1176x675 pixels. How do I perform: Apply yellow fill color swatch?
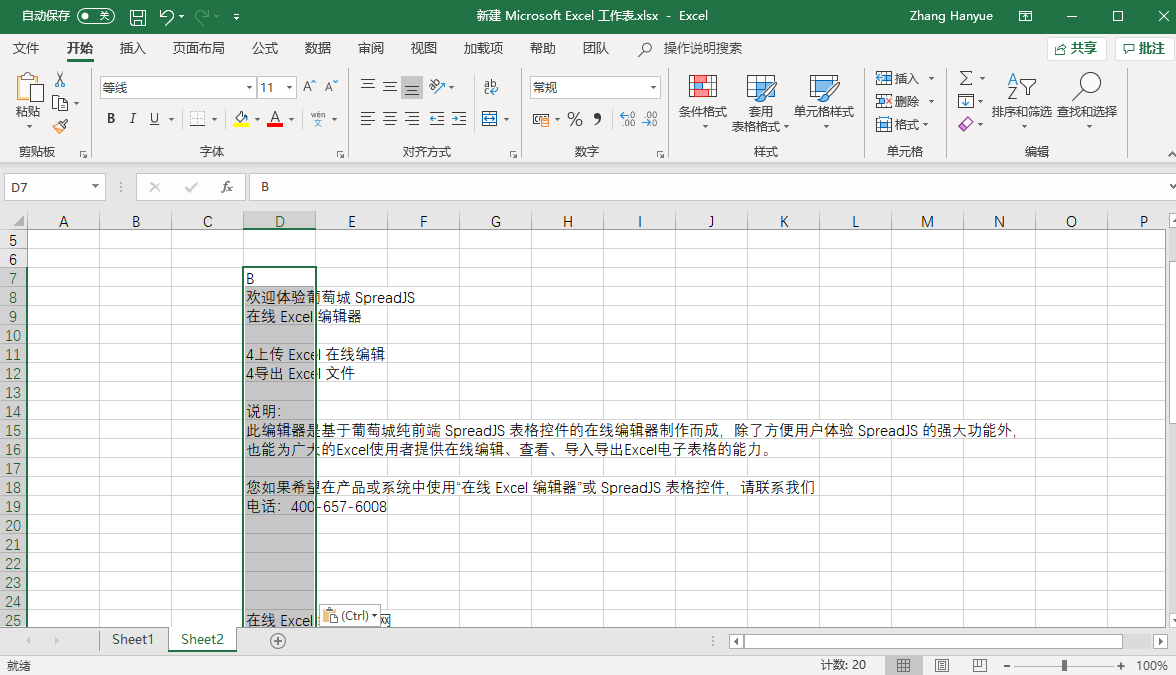[x=241, y=118]
